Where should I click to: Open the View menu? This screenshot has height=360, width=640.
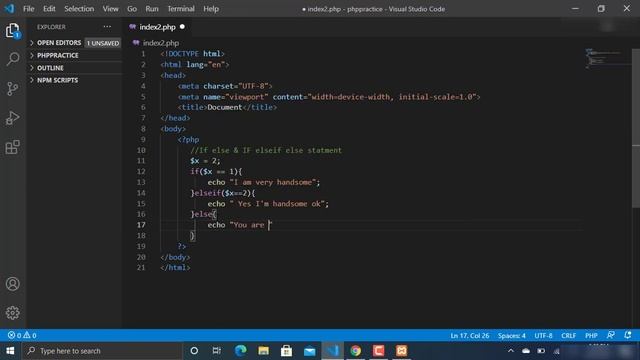tap(110, 9)
